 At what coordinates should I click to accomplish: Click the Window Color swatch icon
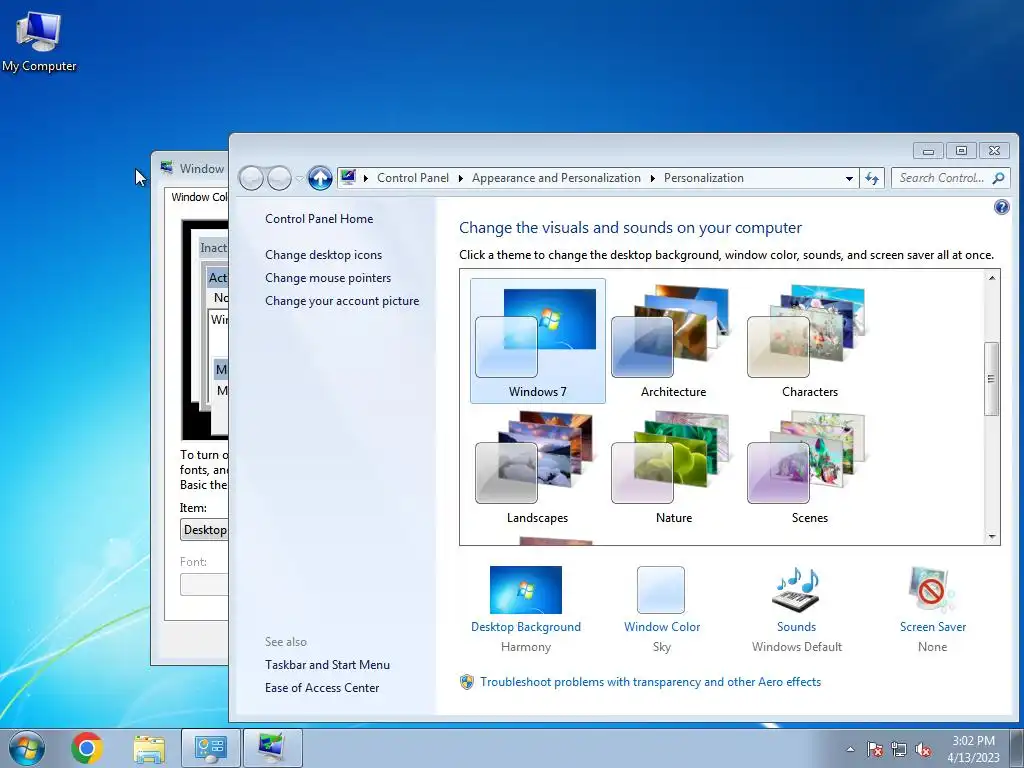(661, 589)
